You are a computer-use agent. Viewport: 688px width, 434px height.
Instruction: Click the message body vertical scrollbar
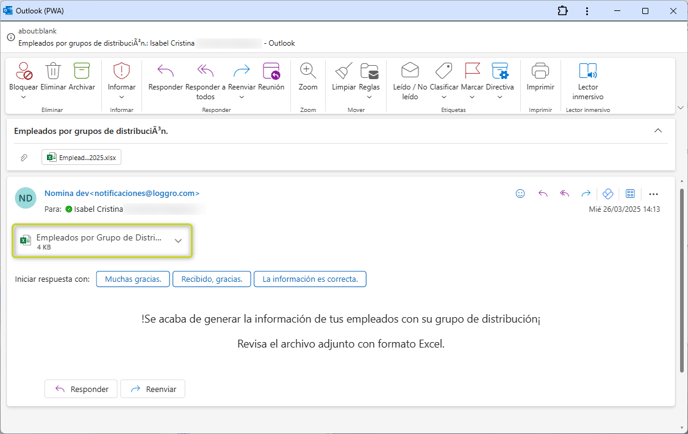click(681, 281)
